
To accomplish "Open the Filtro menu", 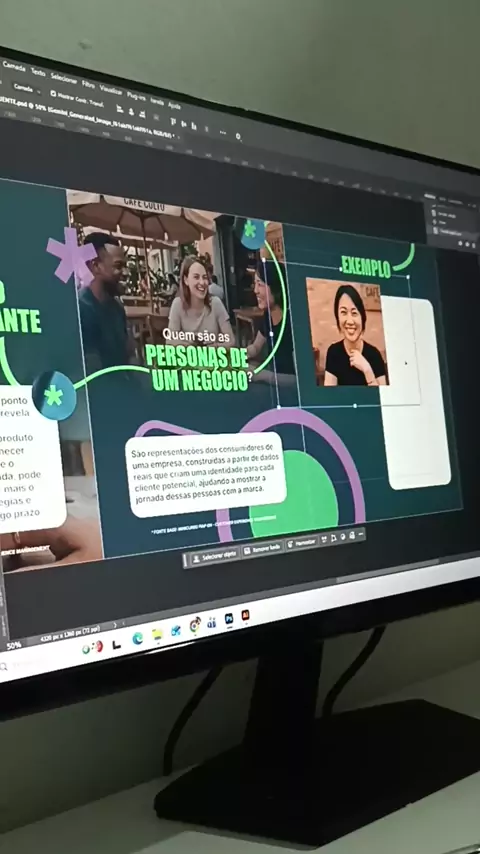I will (x=88, y=83).
